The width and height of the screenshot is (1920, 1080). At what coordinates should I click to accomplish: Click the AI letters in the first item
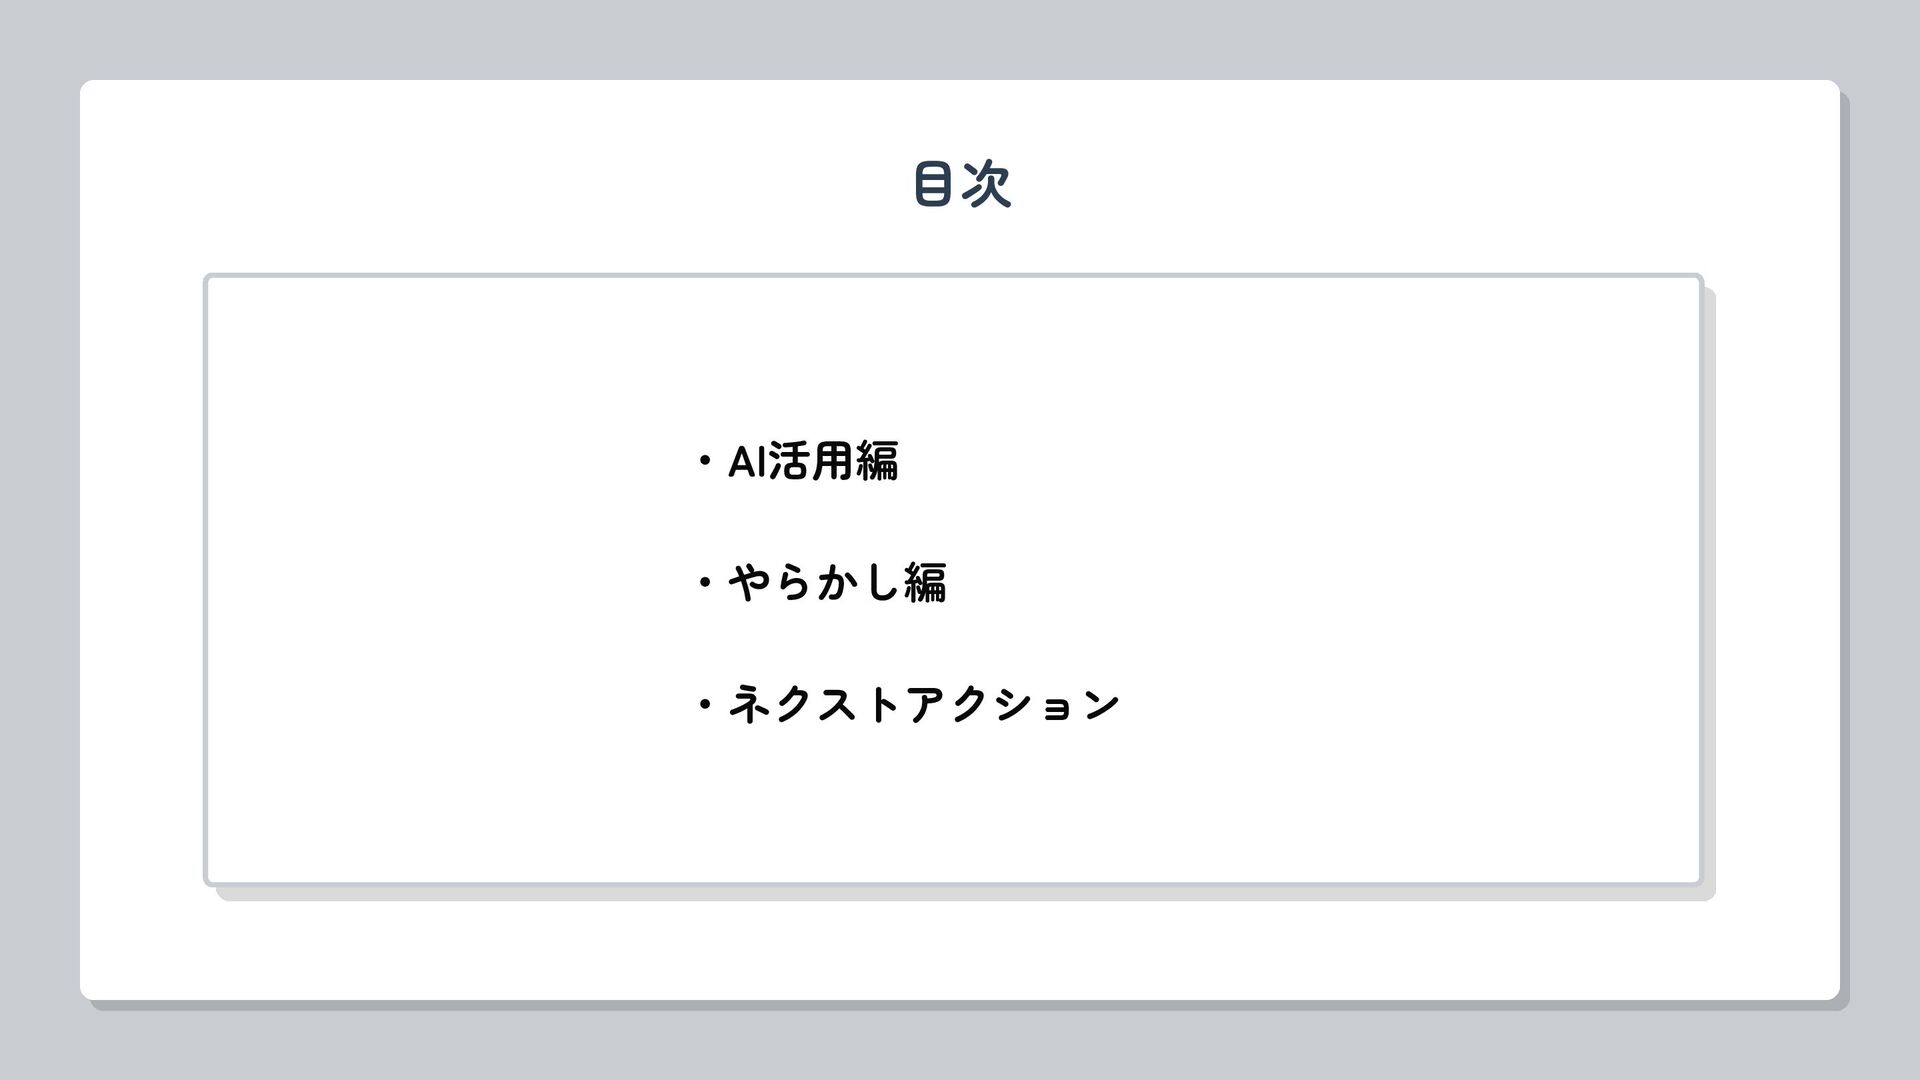click(x=746, y=462)
